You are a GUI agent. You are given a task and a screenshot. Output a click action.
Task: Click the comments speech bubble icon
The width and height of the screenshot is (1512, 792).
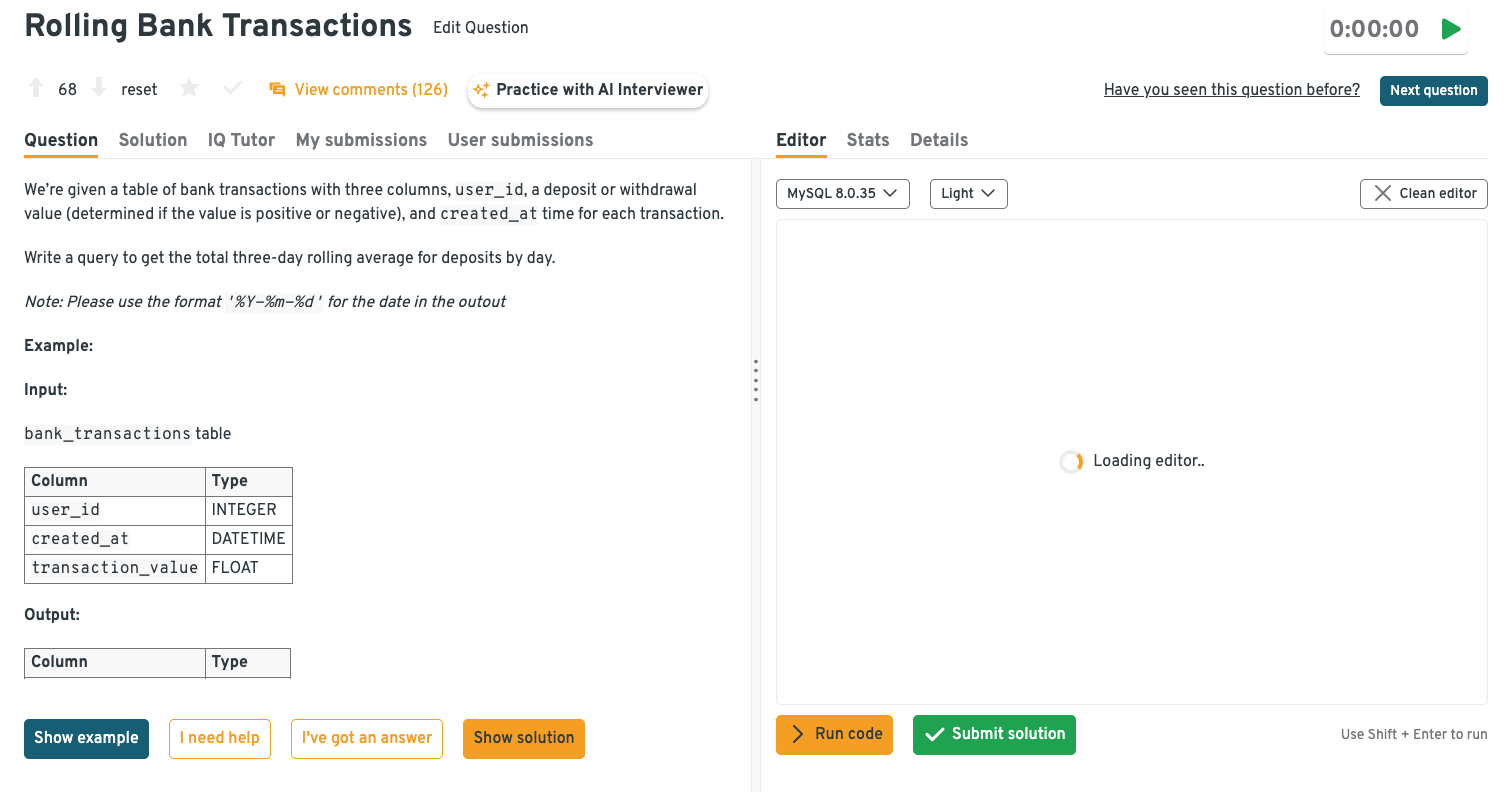[x=277, y=90]
